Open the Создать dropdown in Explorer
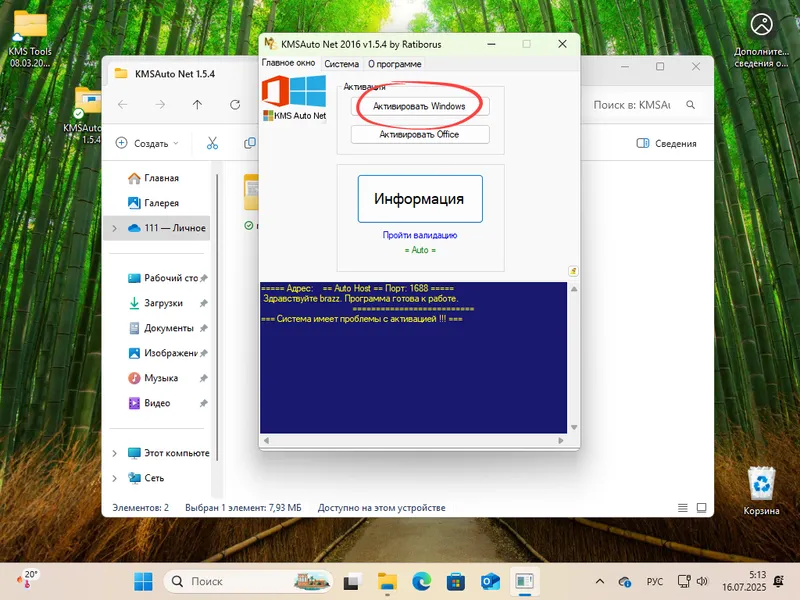Viewport: 800px width, 600px height. pyautogui.click(x=148, y=142)
